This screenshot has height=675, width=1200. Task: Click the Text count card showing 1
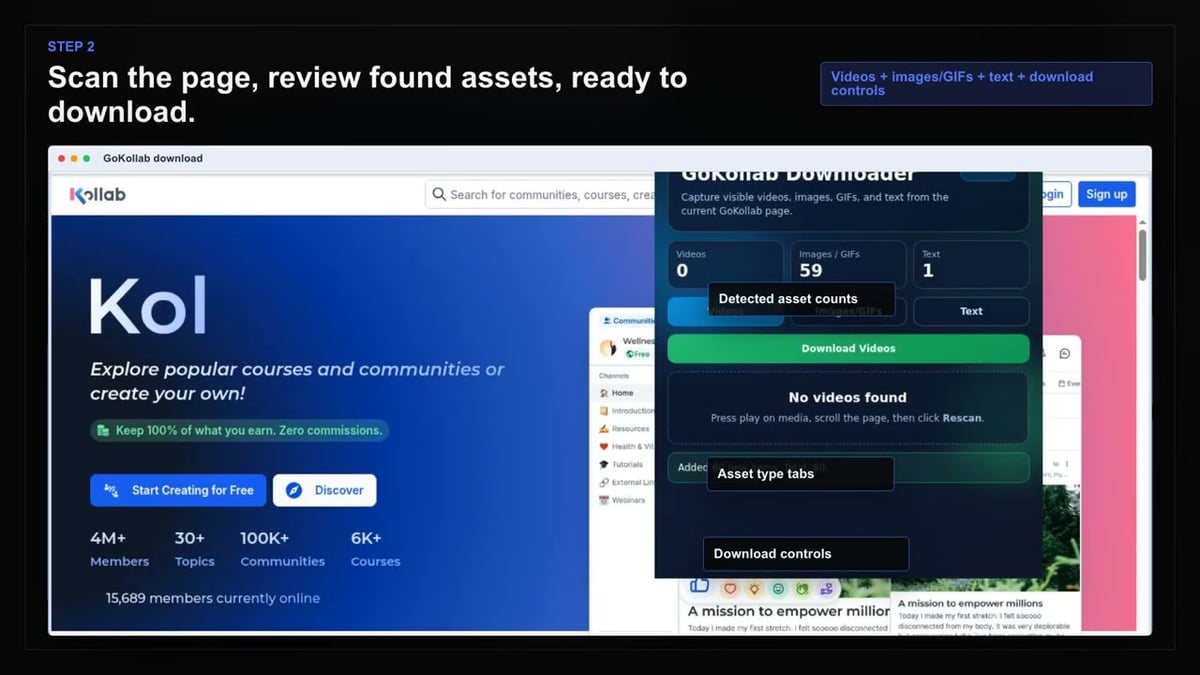(x=971, y=264)
